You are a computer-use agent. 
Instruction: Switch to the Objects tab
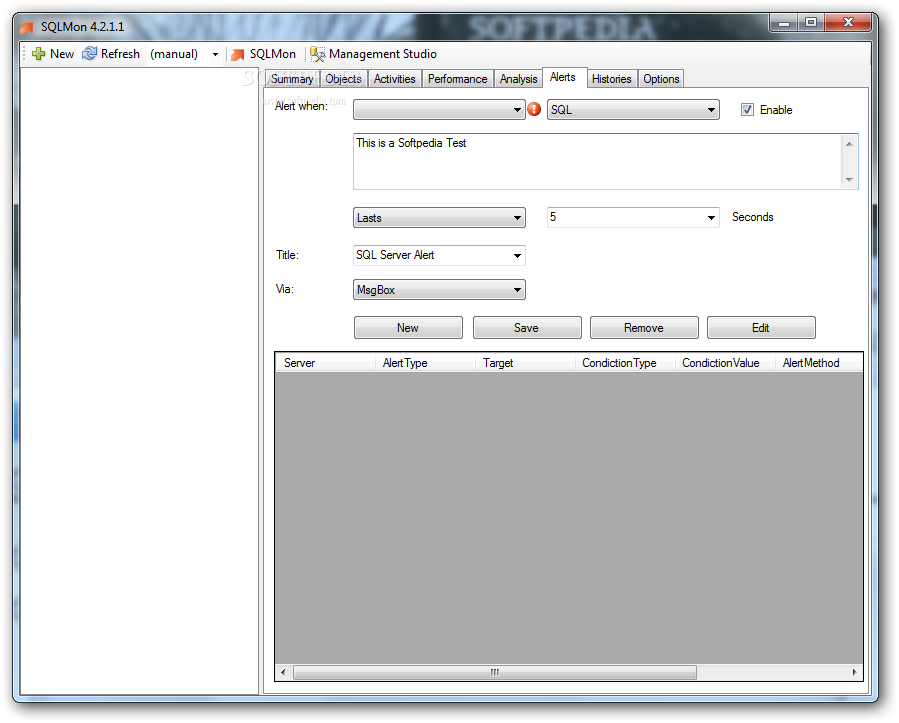point(343,79)
